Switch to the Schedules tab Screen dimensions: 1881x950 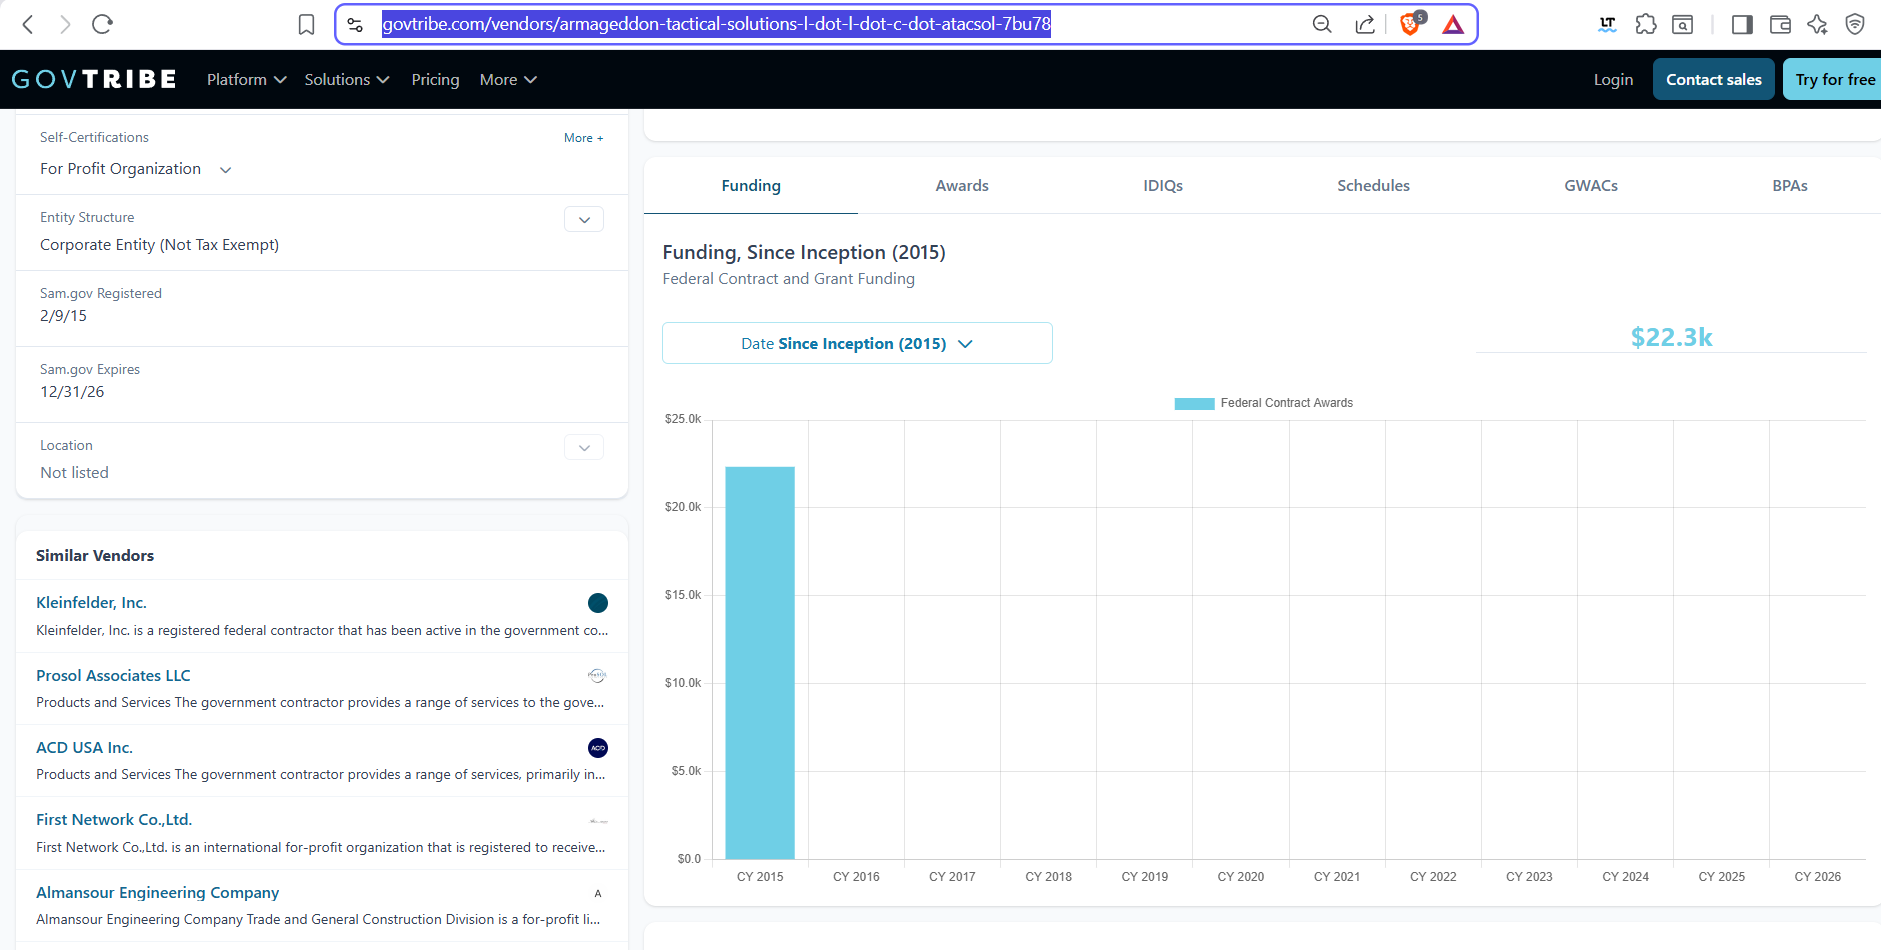pyautogui.click(x=1373, y=185)
